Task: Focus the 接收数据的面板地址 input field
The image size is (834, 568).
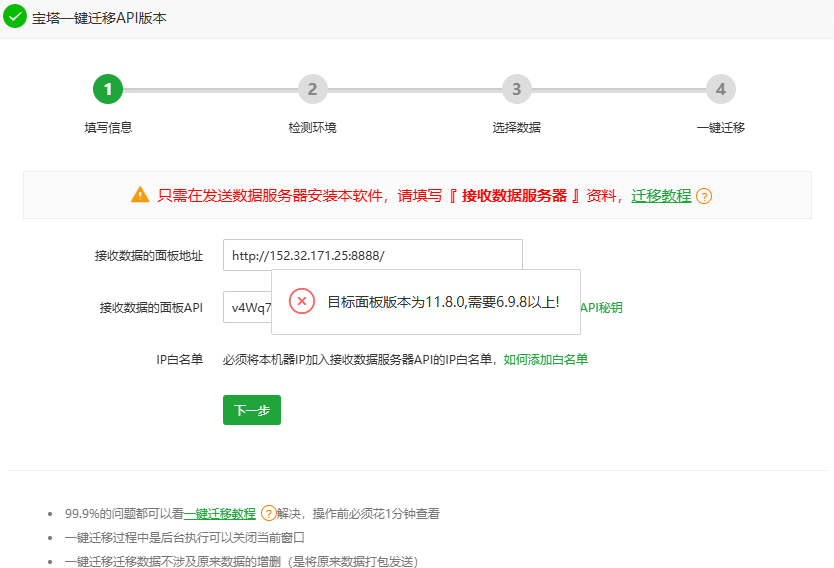Action: pyautogui.click(x=372, y=255)
